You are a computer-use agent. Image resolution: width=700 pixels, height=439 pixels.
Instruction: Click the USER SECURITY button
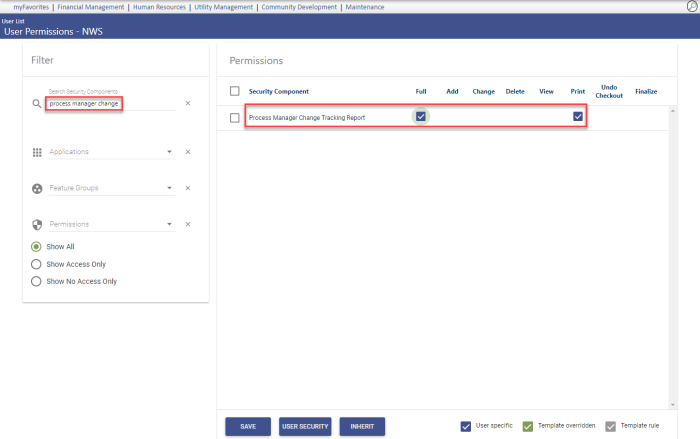click(305, 426)
